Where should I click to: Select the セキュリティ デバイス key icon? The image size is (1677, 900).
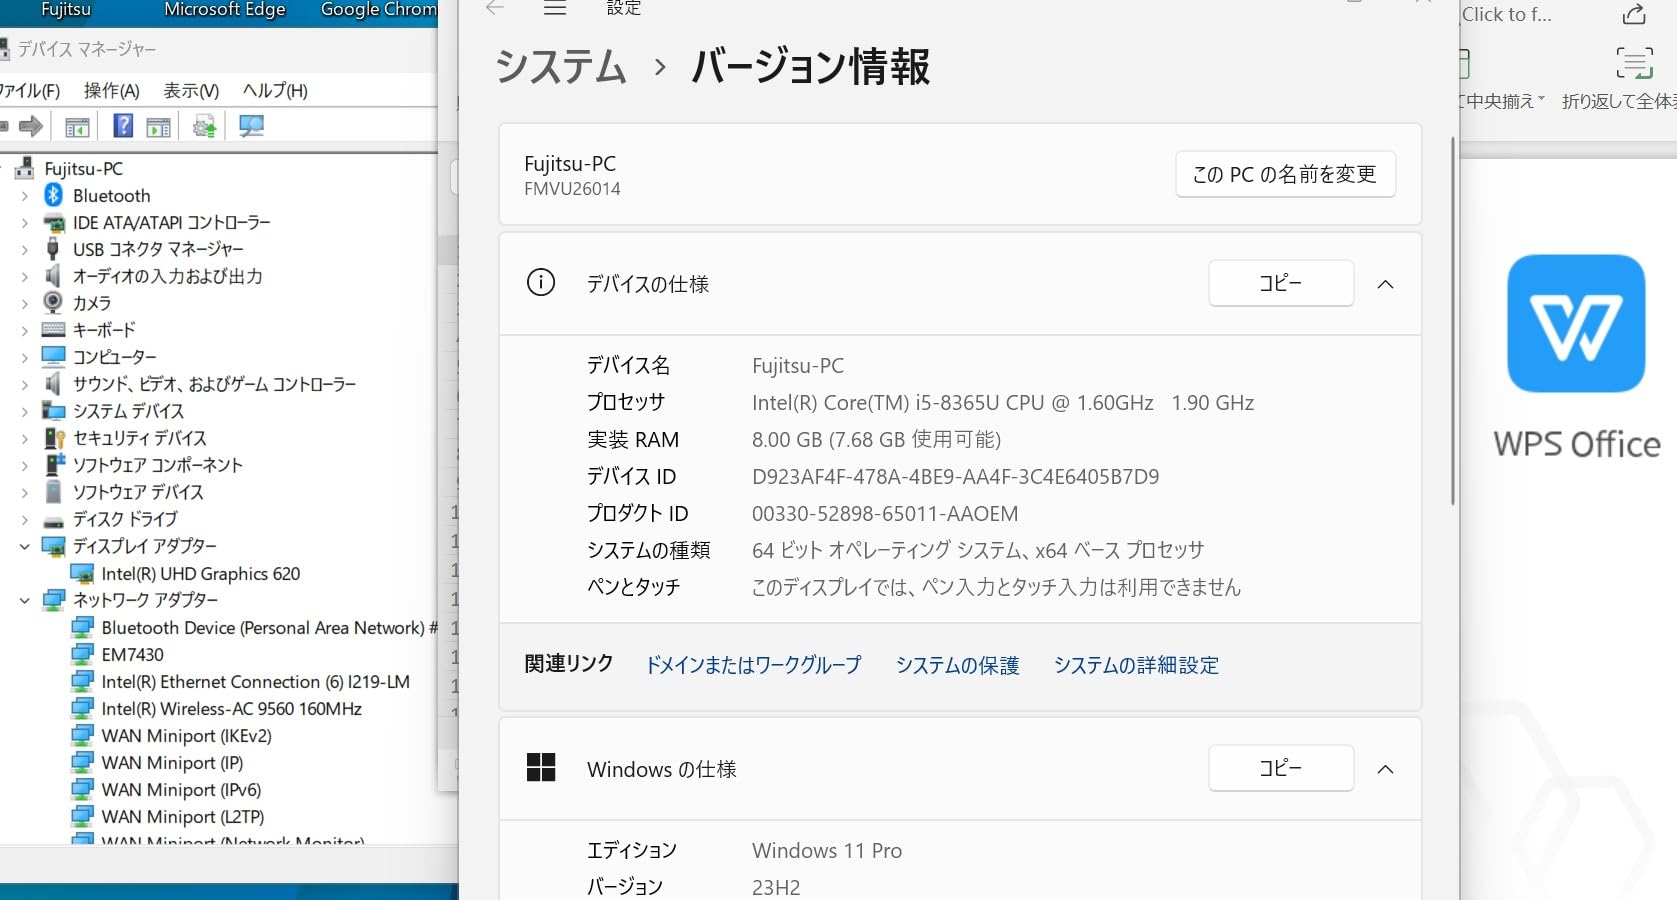coord(55,438)
